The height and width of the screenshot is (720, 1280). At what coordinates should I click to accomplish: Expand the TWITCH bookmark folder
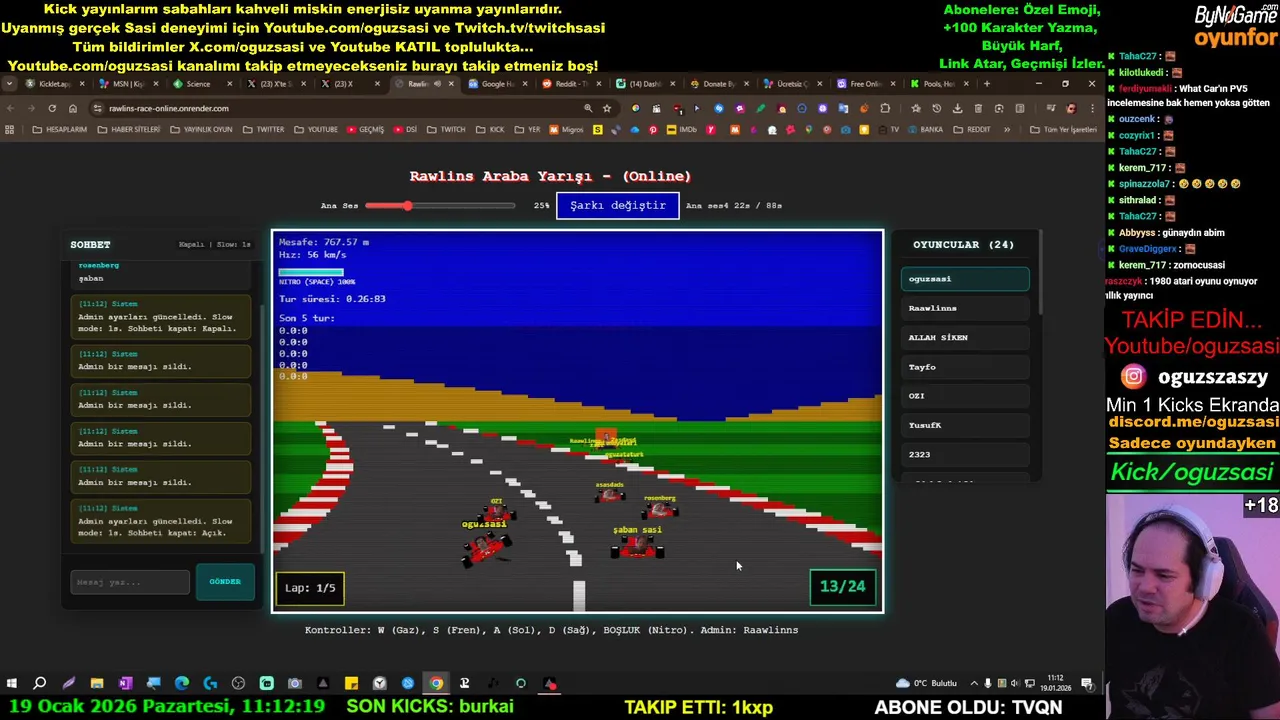coord(446,129)
